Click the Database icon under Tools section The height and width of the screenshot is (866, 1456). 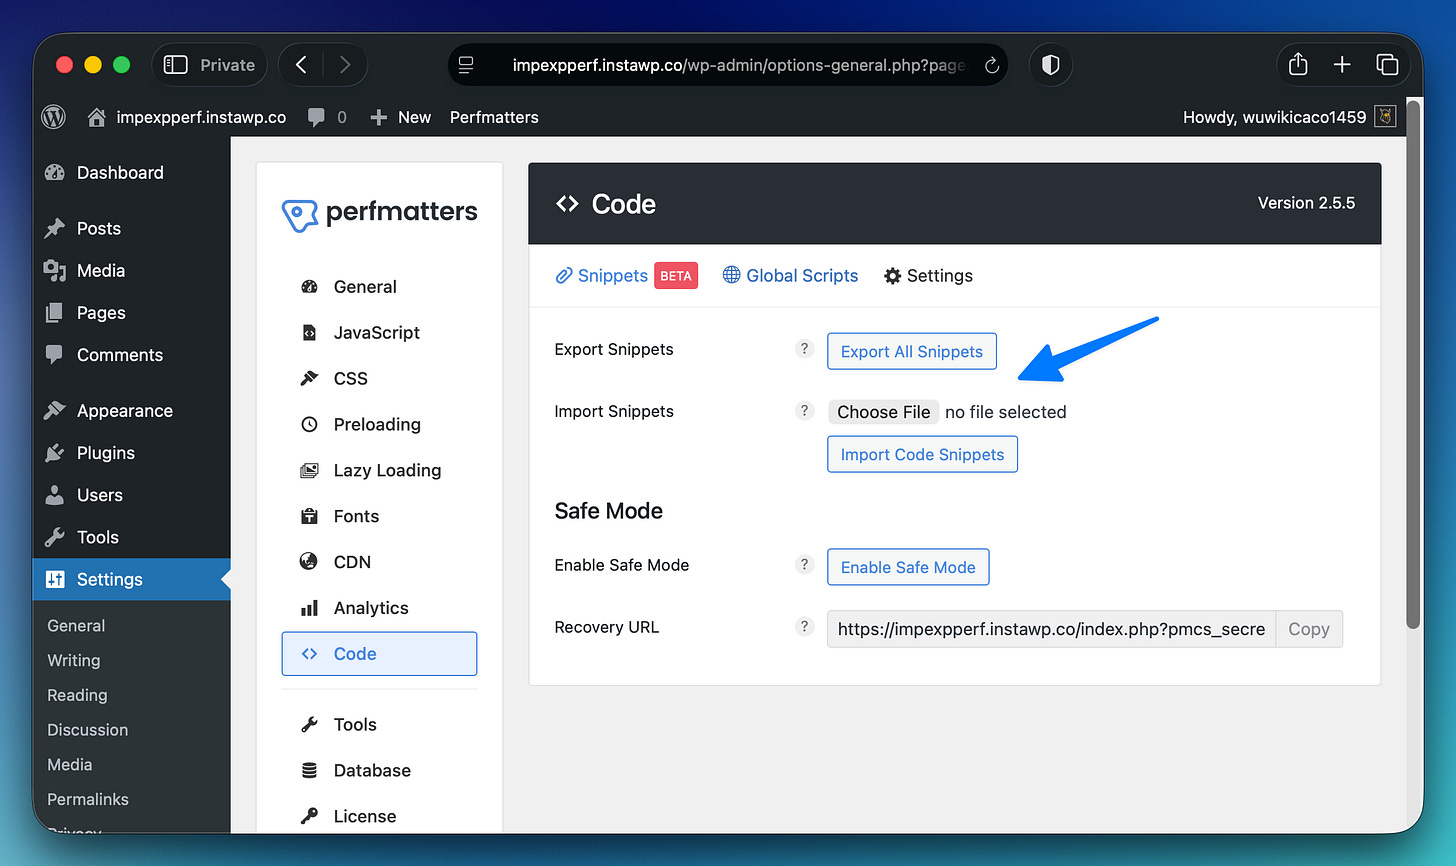(311, 770)
